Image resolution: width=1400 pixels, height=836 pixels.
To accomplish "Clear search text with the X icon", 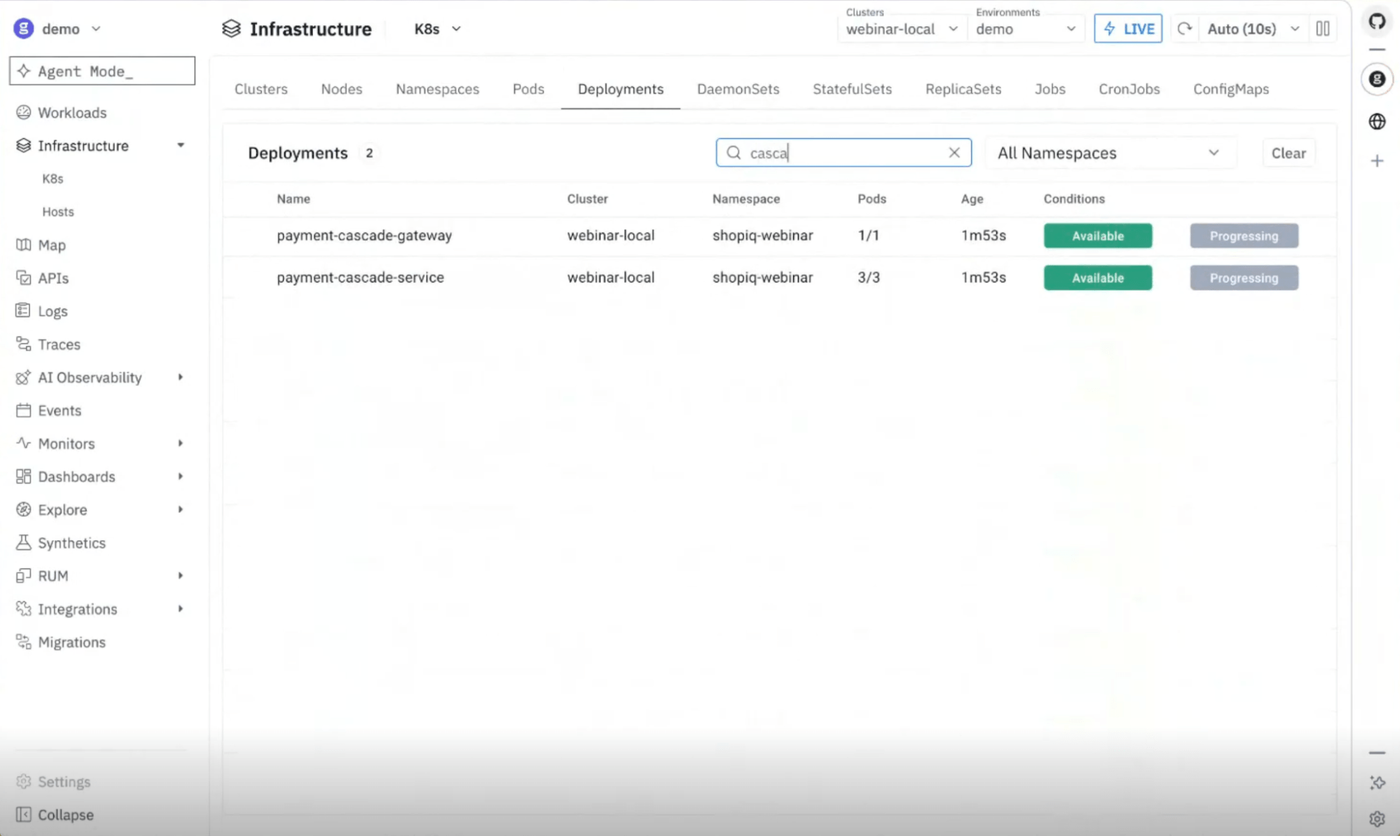I will [954, 153].
